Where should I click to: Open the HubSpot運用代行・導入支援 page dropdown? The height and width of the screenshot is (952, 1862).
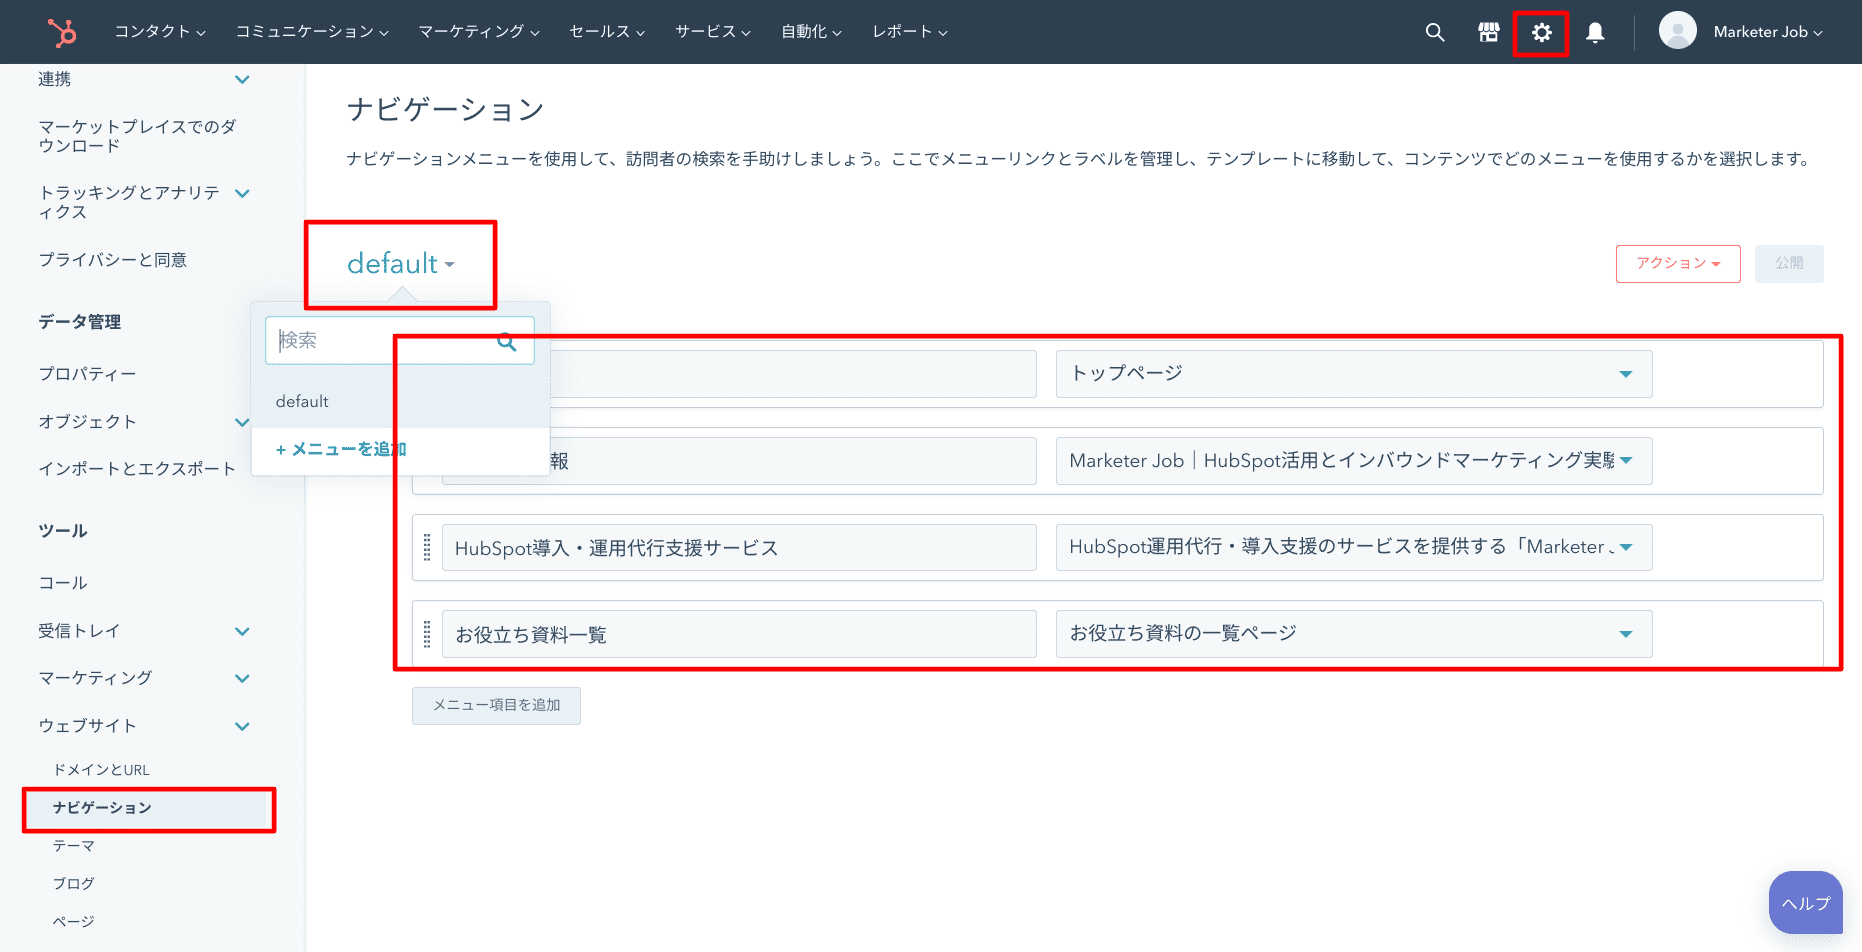1354,547
